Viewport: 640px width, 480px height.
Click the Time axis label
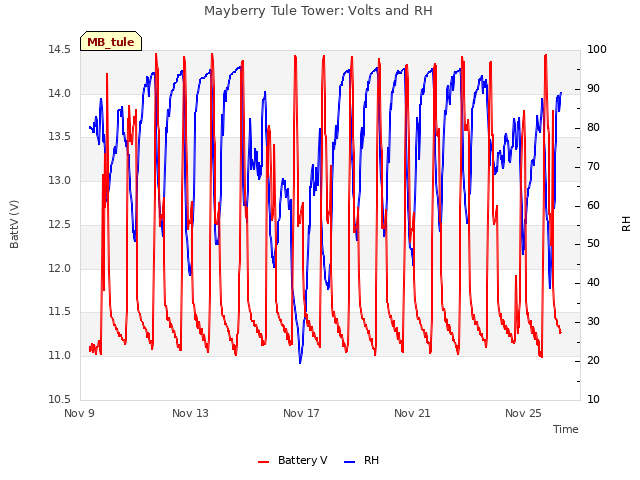coord(566,429)
